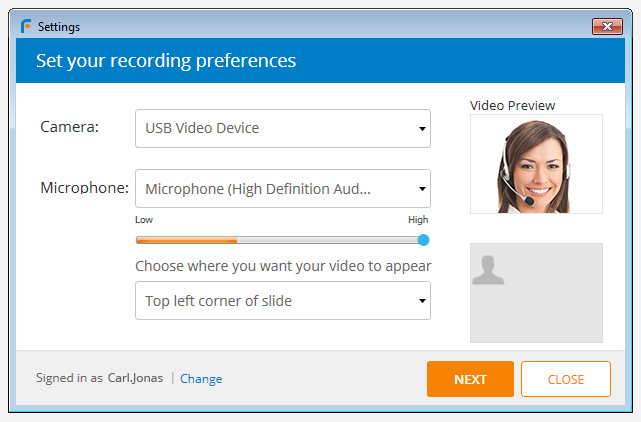Click the Low label above the slider

(x=144, y=219)
